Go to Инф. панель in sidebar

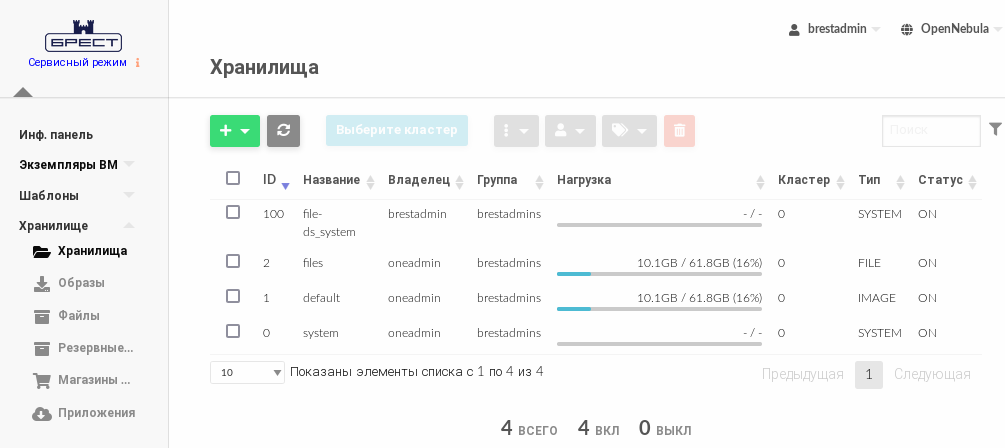click(x=56, y=135)
